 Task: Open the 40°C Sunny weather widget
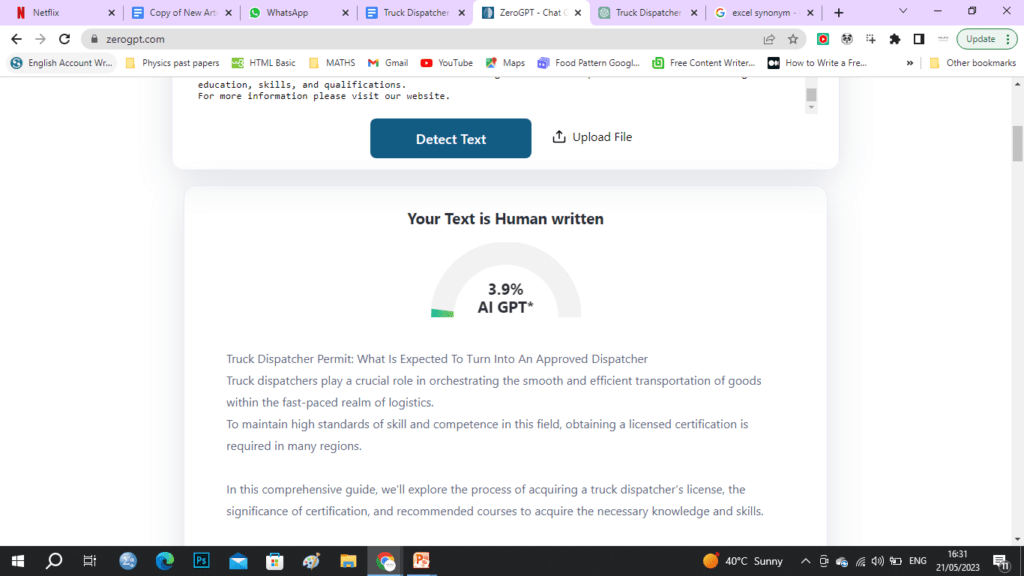[x=743, y=561]
